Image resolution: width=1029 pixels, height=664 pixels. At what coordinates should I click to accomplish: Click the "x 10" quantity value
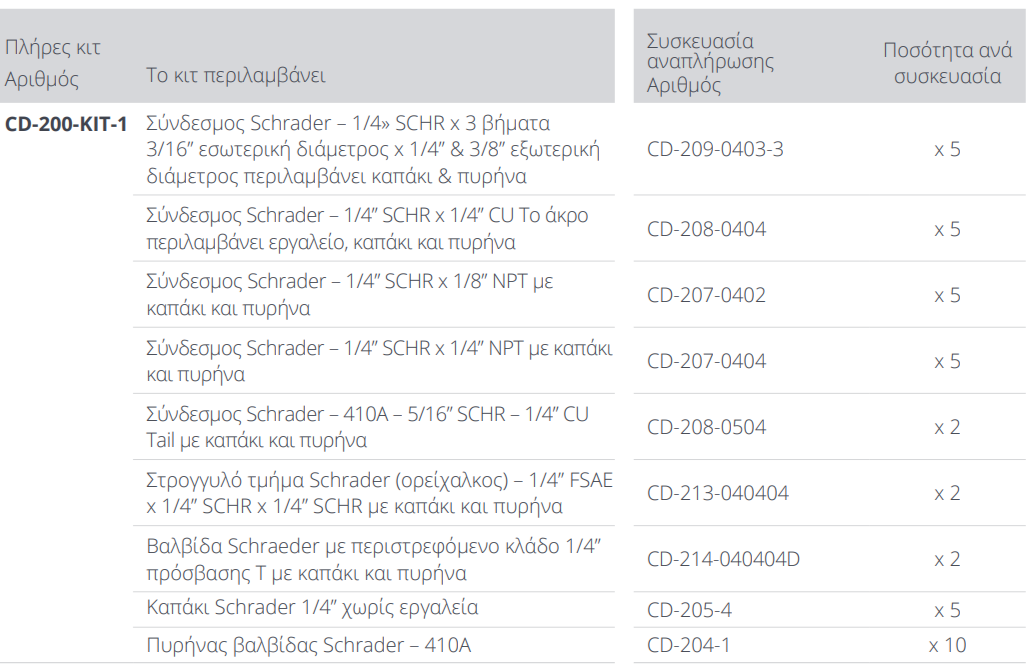947,645
